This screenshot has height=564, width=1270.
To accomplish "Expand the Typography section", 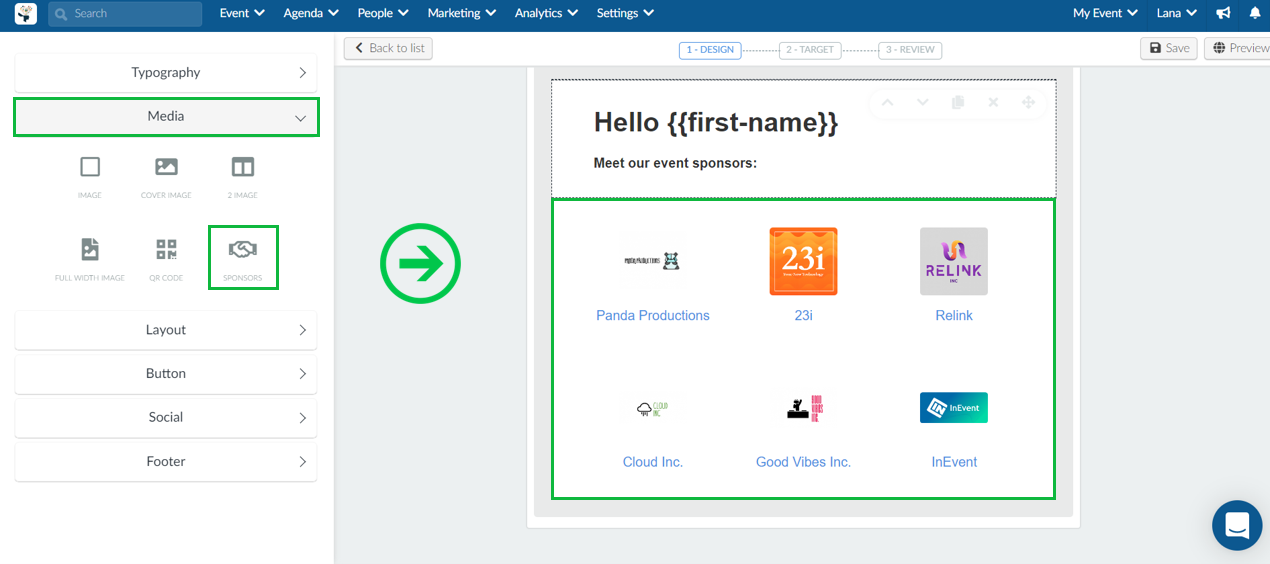I will click(166, 73).
